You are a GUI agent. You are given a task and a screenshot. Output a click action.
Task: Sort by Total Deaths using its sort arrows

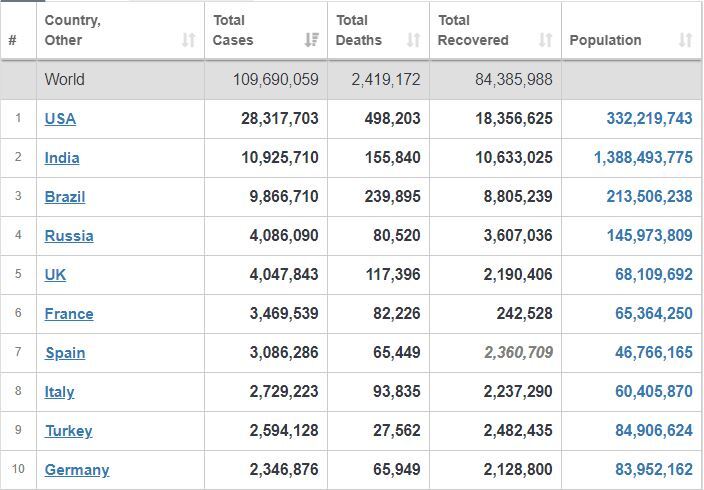pos(414,40)
